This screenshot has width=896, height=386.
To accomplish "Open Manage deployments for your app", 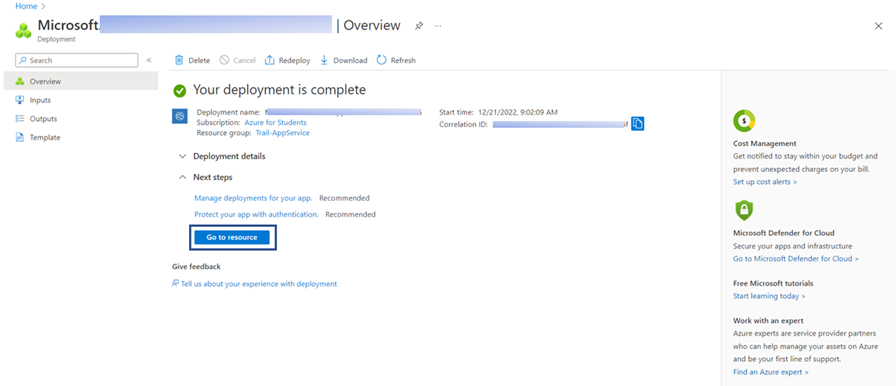I will 253,198.
